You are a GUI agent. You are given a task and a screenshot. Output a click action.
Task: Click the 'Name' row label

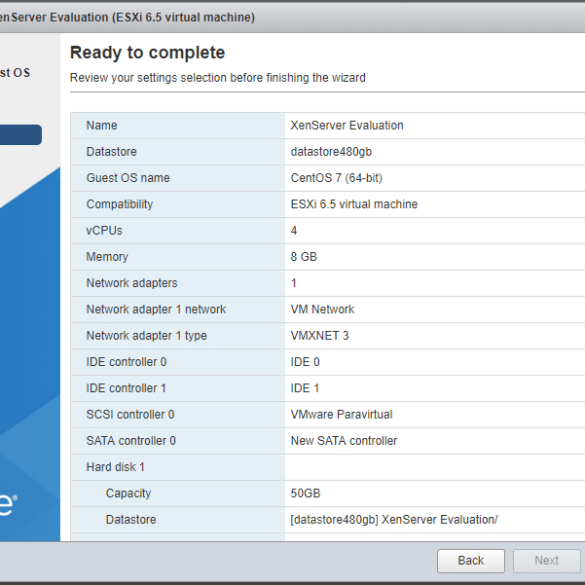[101, 125]
